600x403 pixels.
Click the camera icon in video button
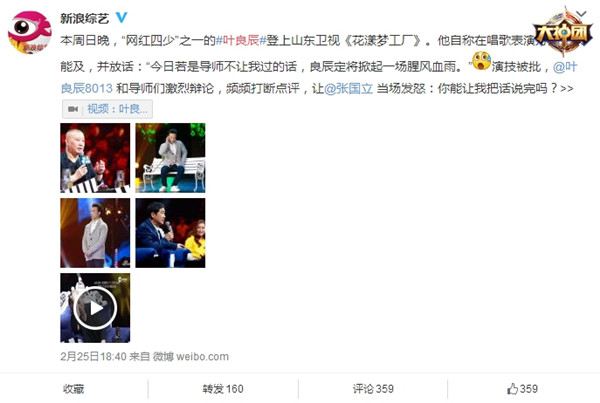coord(73,109)
